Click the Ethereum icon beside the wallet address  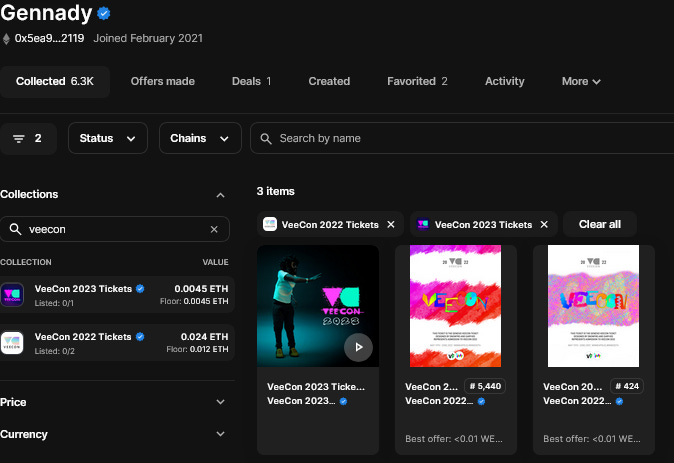[6, 39]
